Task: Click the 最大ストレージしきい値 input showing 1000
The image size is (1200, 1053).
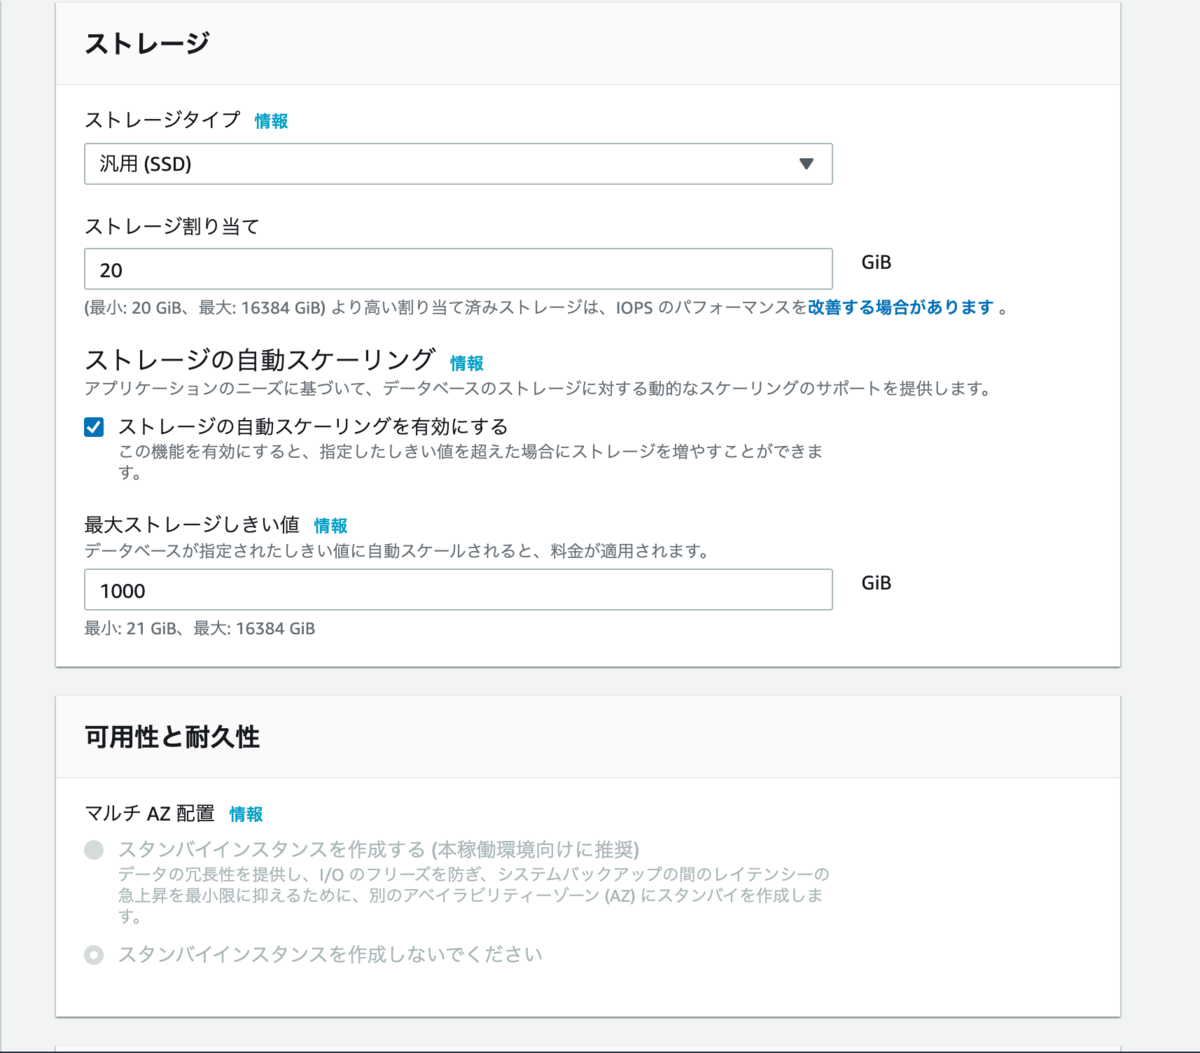Action: point(458,589)
